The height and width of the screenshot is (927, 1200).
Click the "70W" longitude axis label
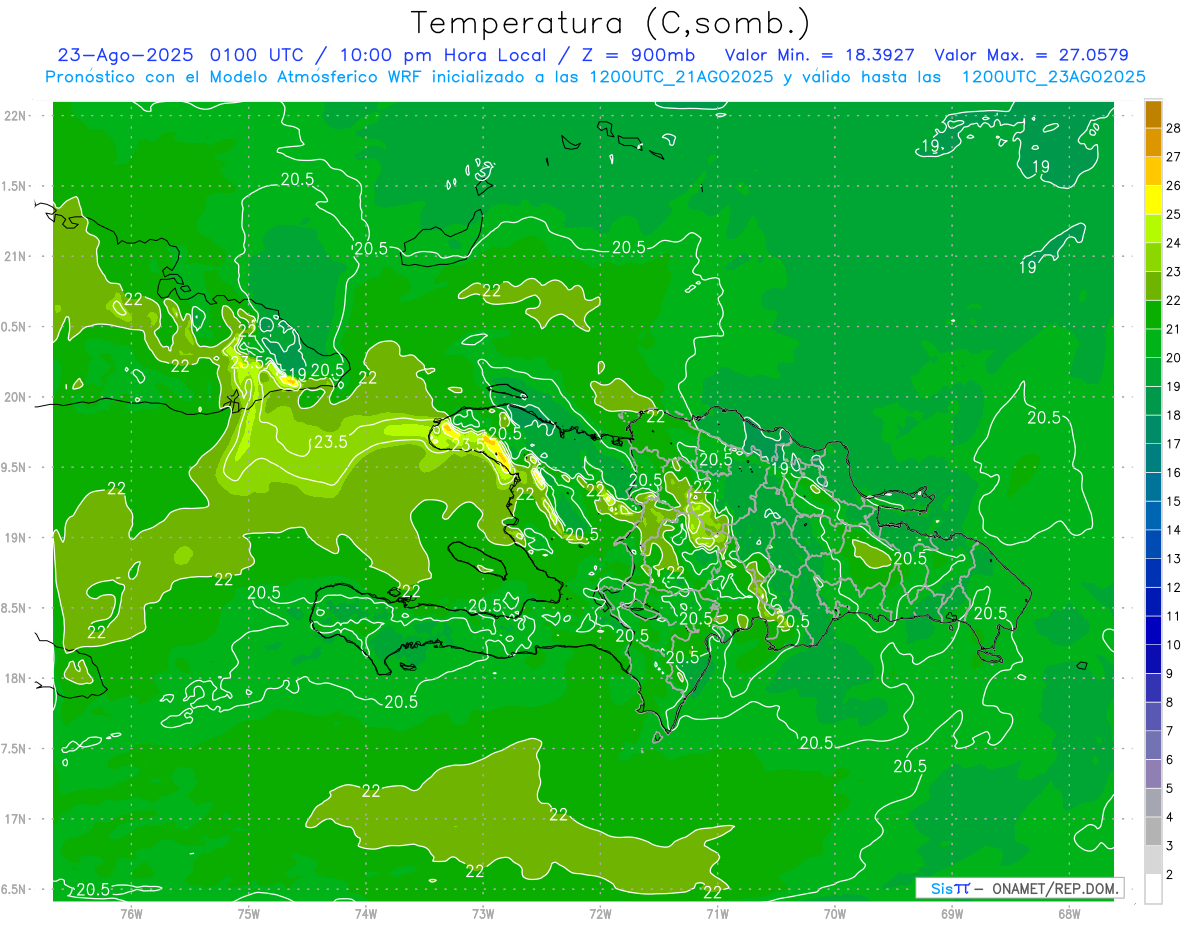835,913
